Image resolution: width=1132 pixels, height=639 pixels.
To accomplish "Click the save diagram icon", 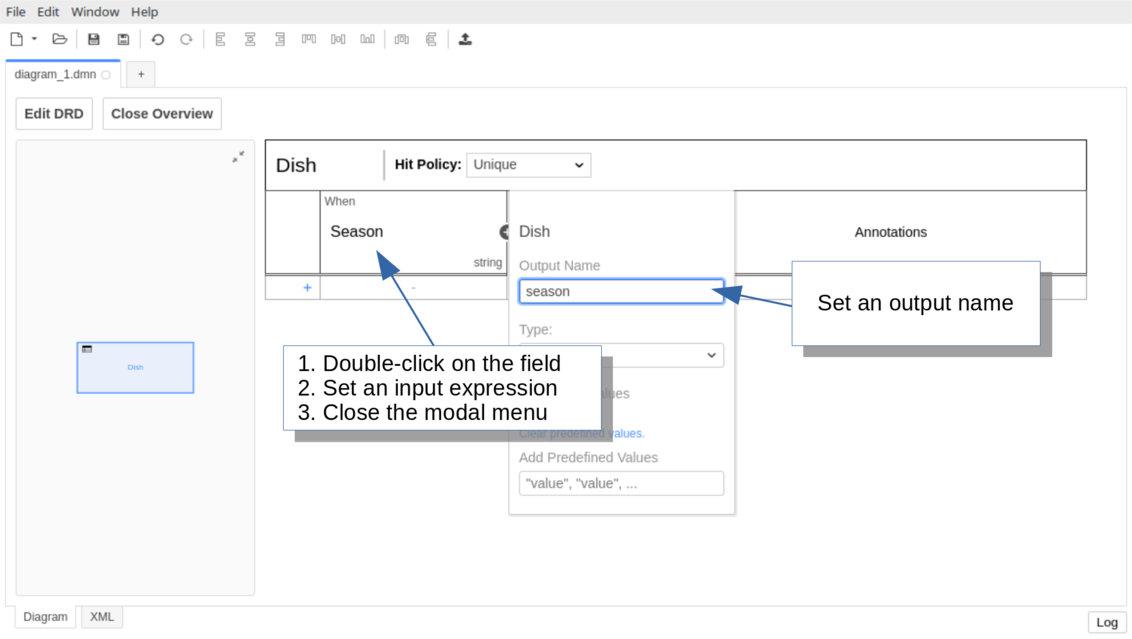I will pos(94,39).
